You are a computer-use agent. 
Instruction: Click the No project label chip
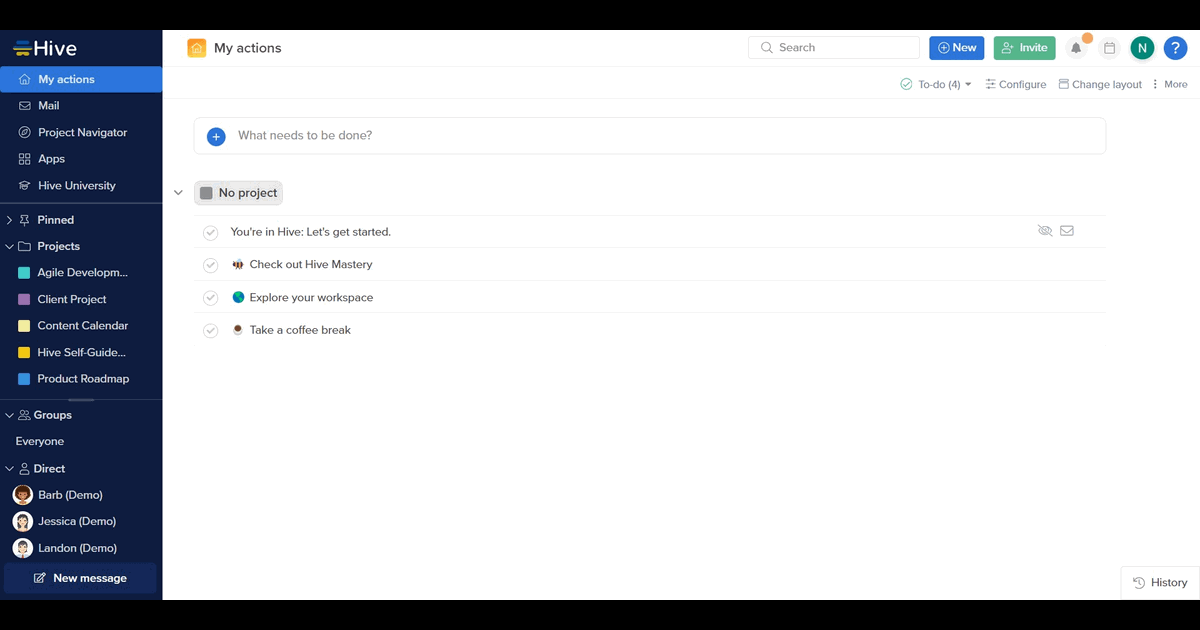click(x=238, y=193)
